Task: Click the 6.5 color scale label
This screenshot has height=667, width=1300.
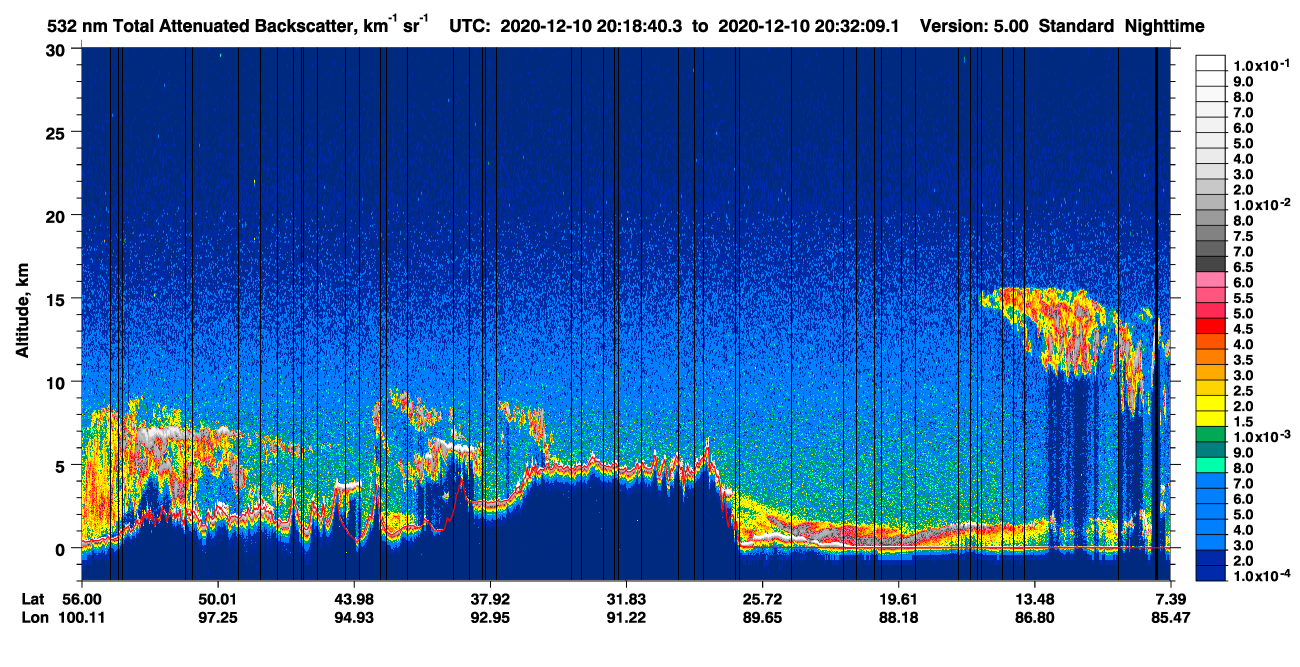Action: [x=1242, y=268]
